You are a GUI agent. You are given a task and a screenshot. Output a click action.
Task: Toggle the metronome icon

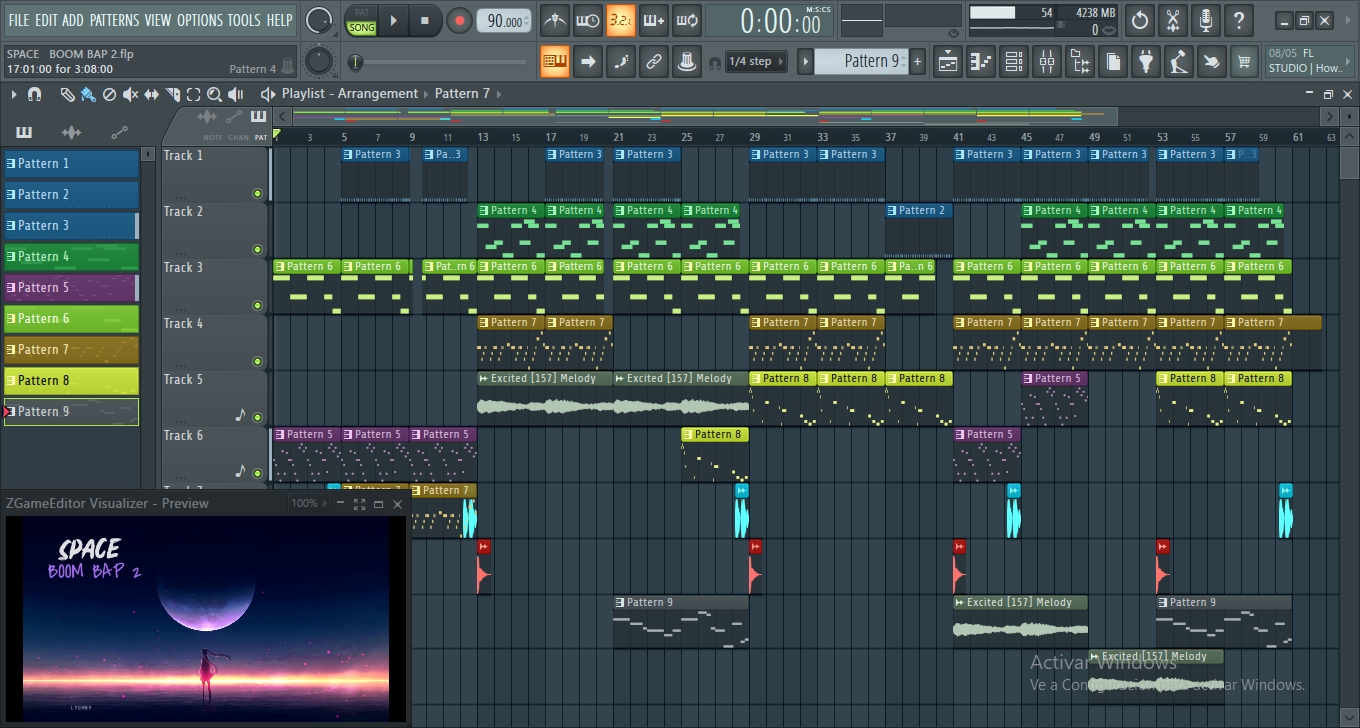(555, 21)
